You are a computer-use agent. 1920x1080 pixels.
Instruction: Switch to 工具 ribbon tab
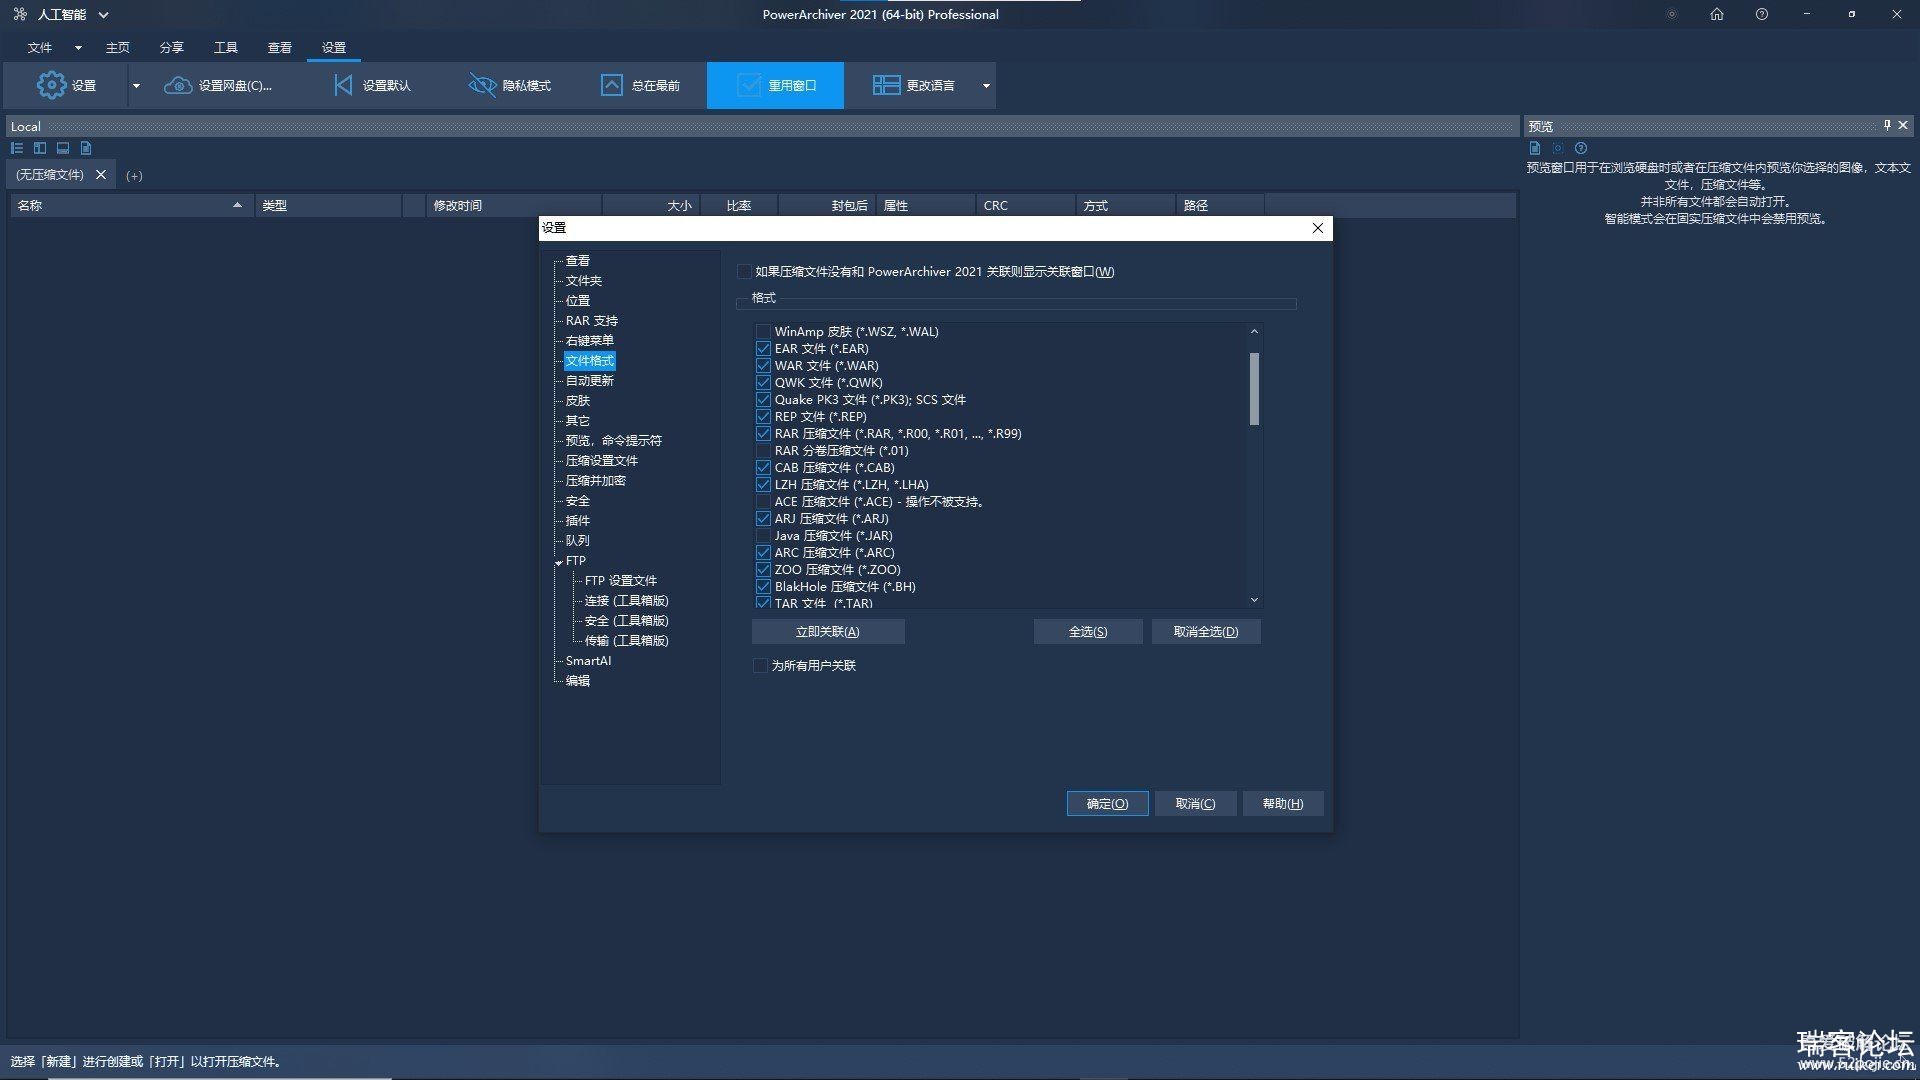[225, 47]
